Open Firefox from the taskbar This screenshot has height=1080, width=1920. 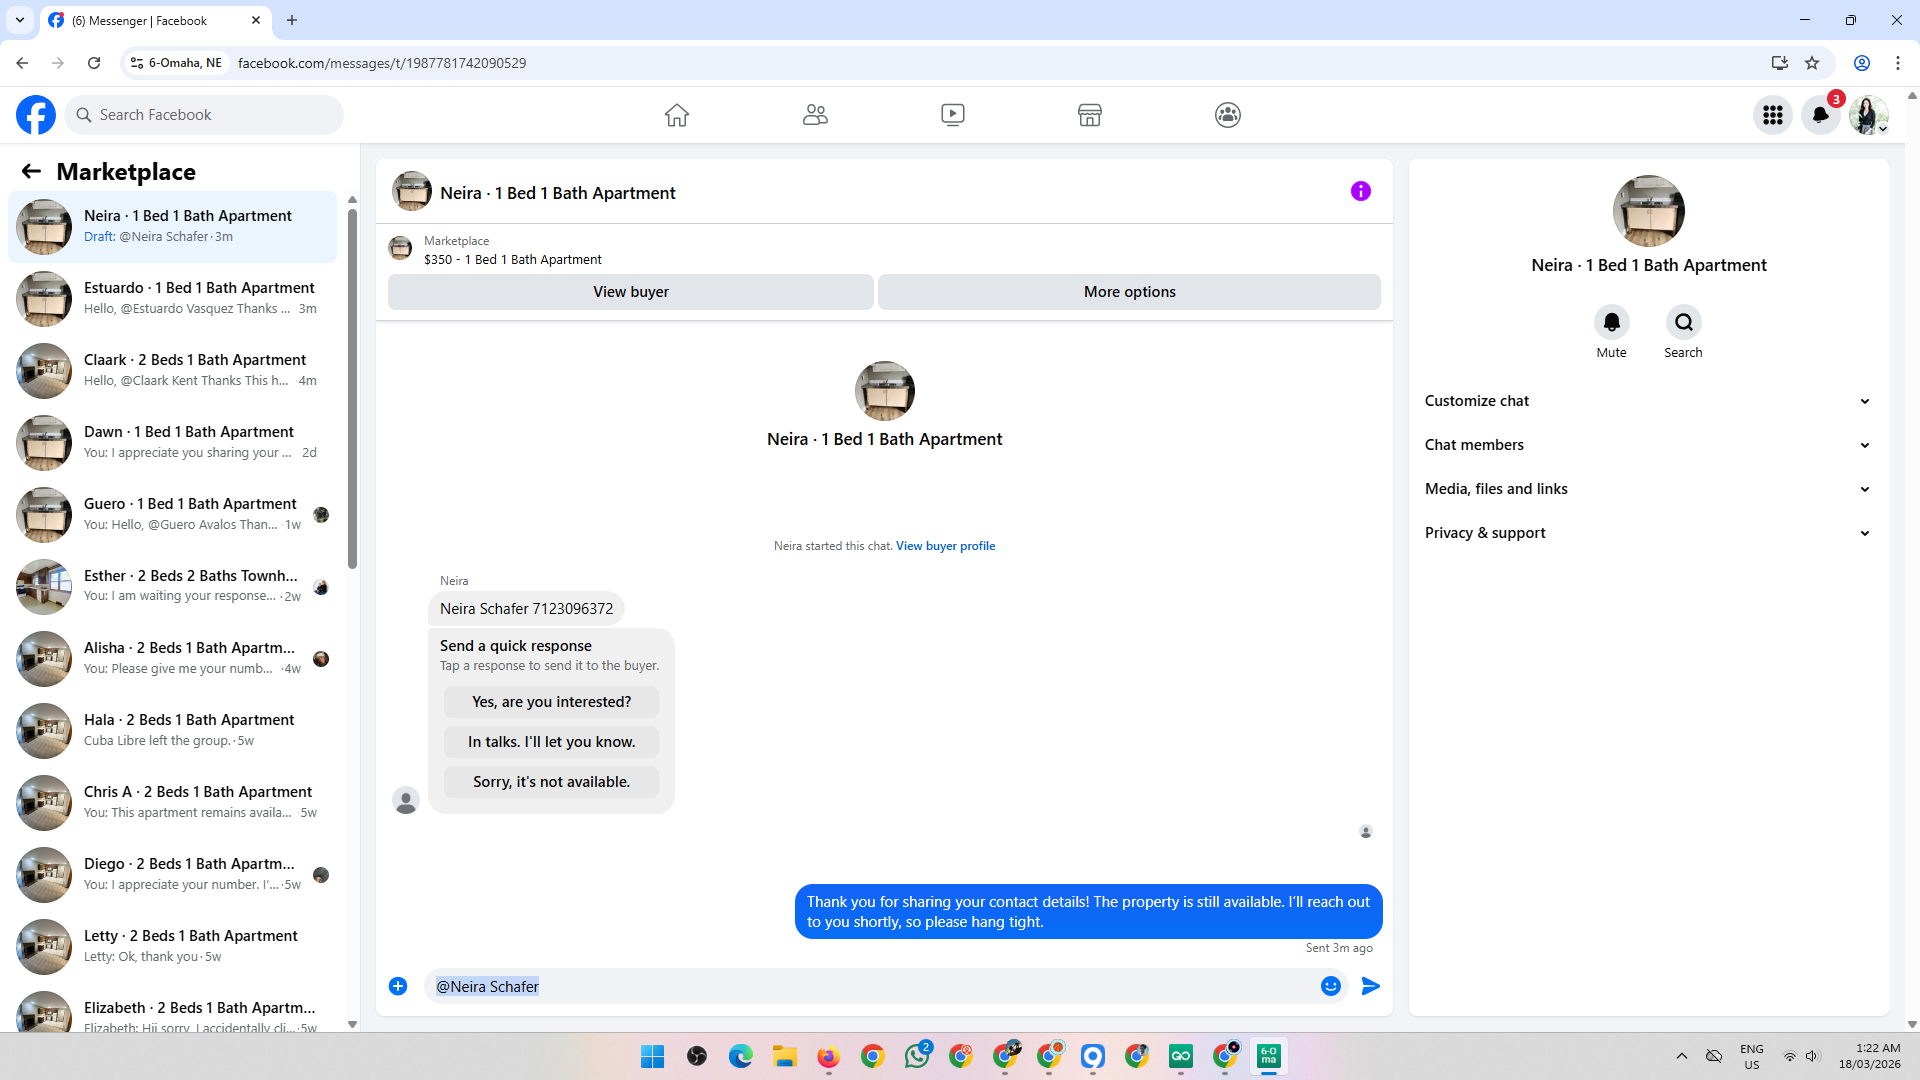tap(829, 1056)
